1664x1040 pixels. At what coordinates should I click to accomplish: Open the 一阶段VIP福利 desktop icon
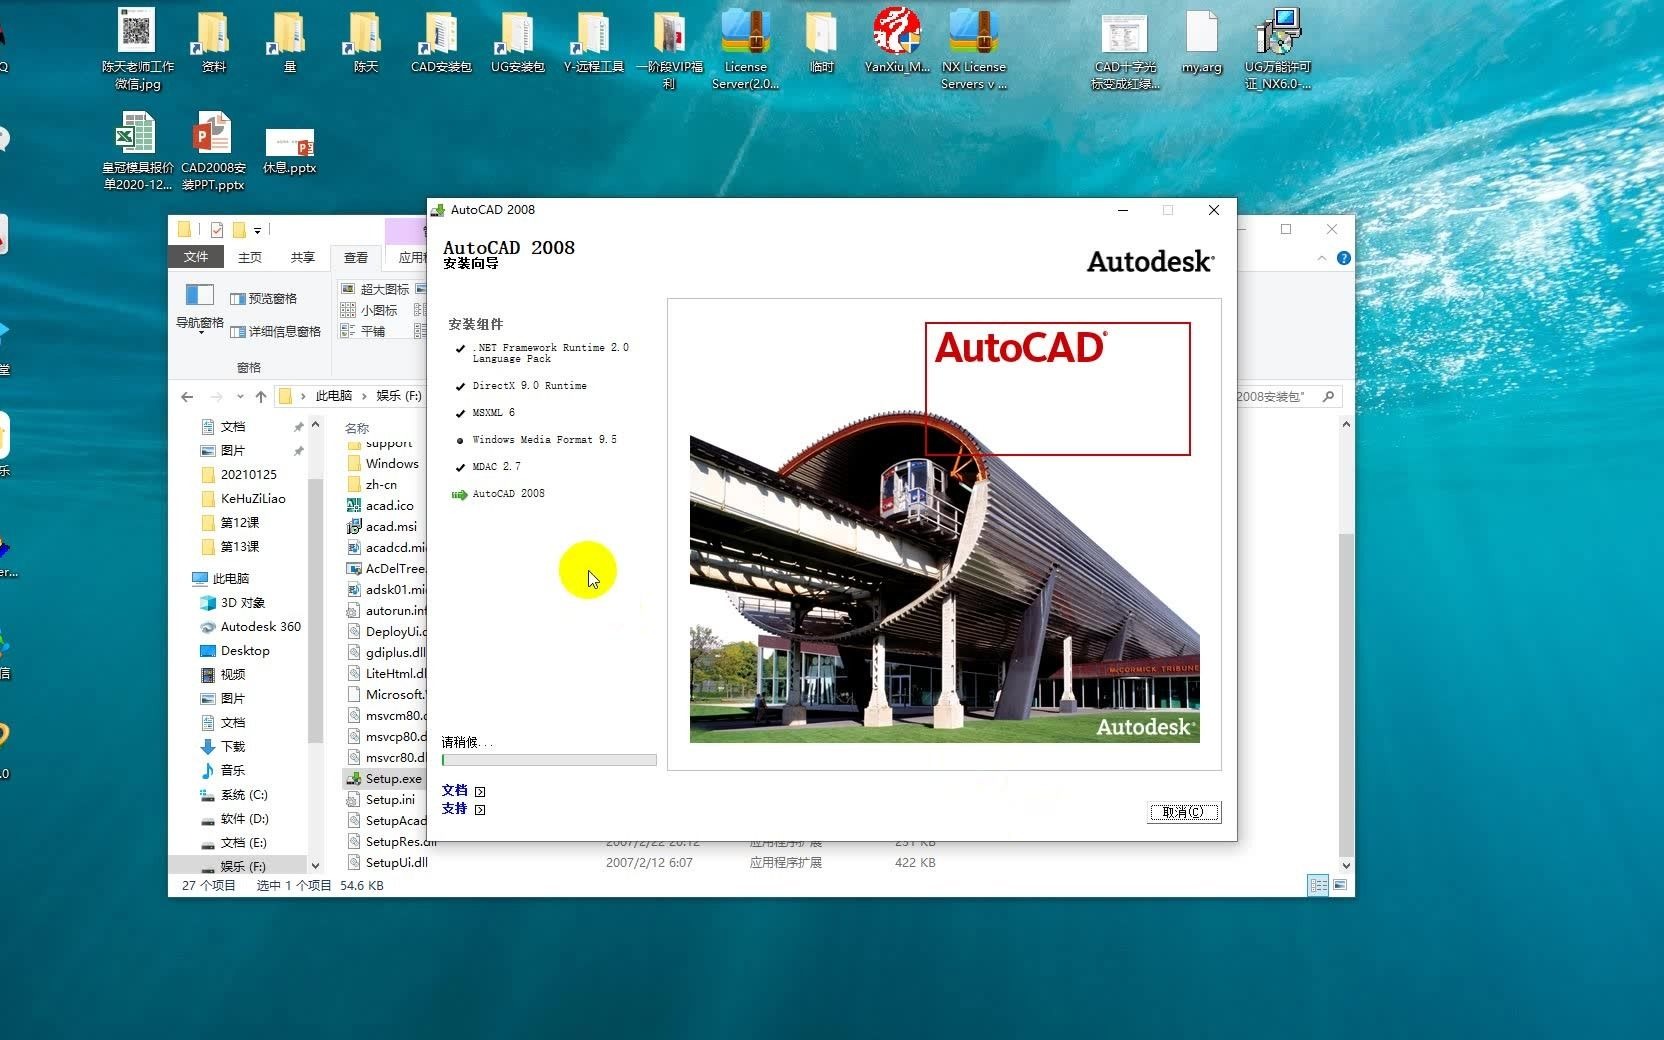[x=669, y=49]
